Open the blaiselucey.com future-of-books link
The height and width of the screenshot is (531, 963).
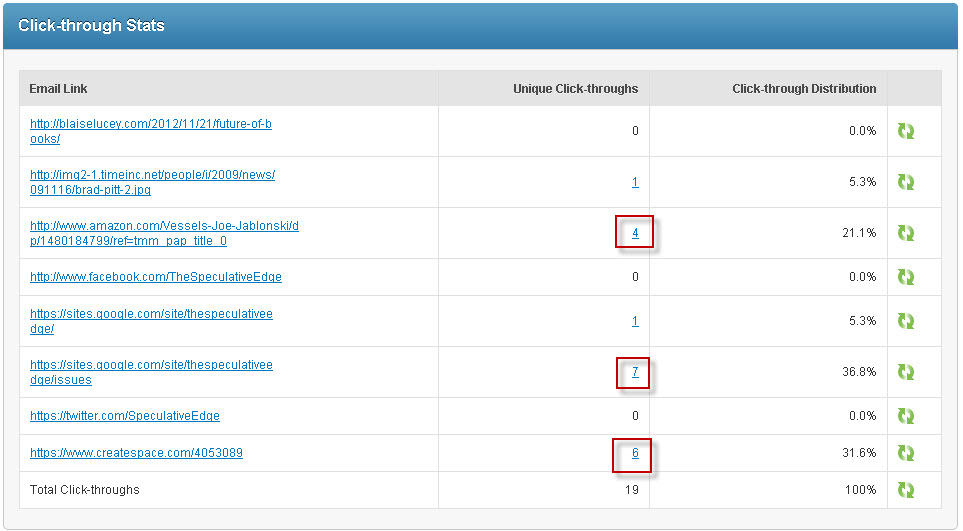[x=151, y=131]
